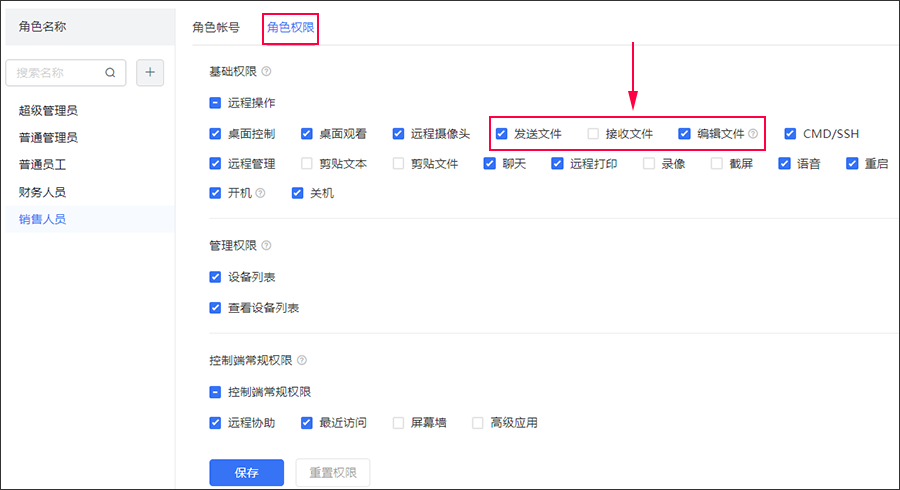Uncheck the 查看设备列表 checkbox

215,308
